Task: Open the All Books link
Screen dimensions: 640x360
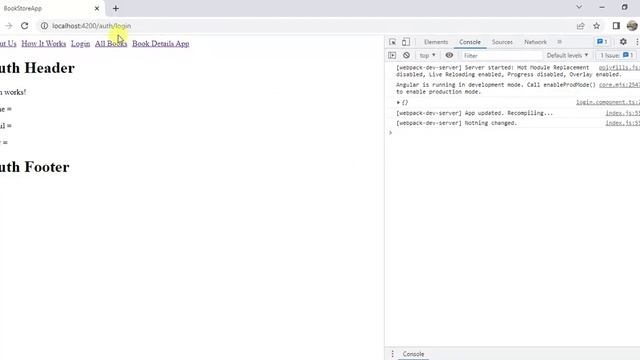Action: pyautogui.click(x=111, y=44)
